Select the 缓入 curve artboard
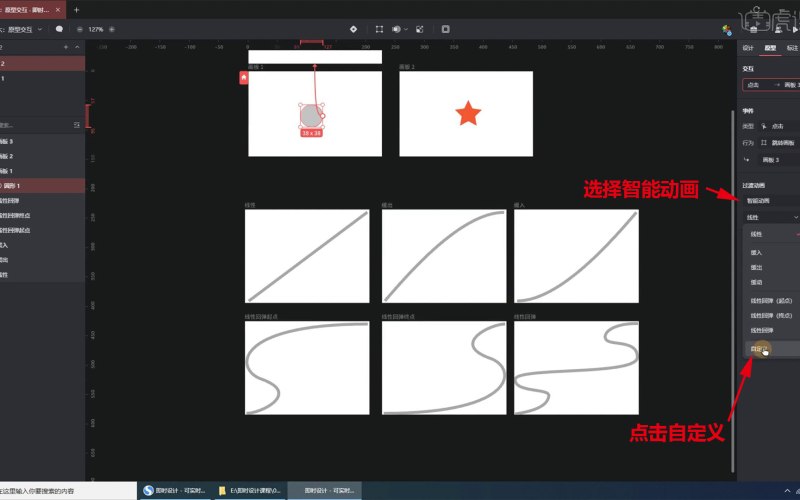Viewport: 800px width, 500px height. [576, 256]
